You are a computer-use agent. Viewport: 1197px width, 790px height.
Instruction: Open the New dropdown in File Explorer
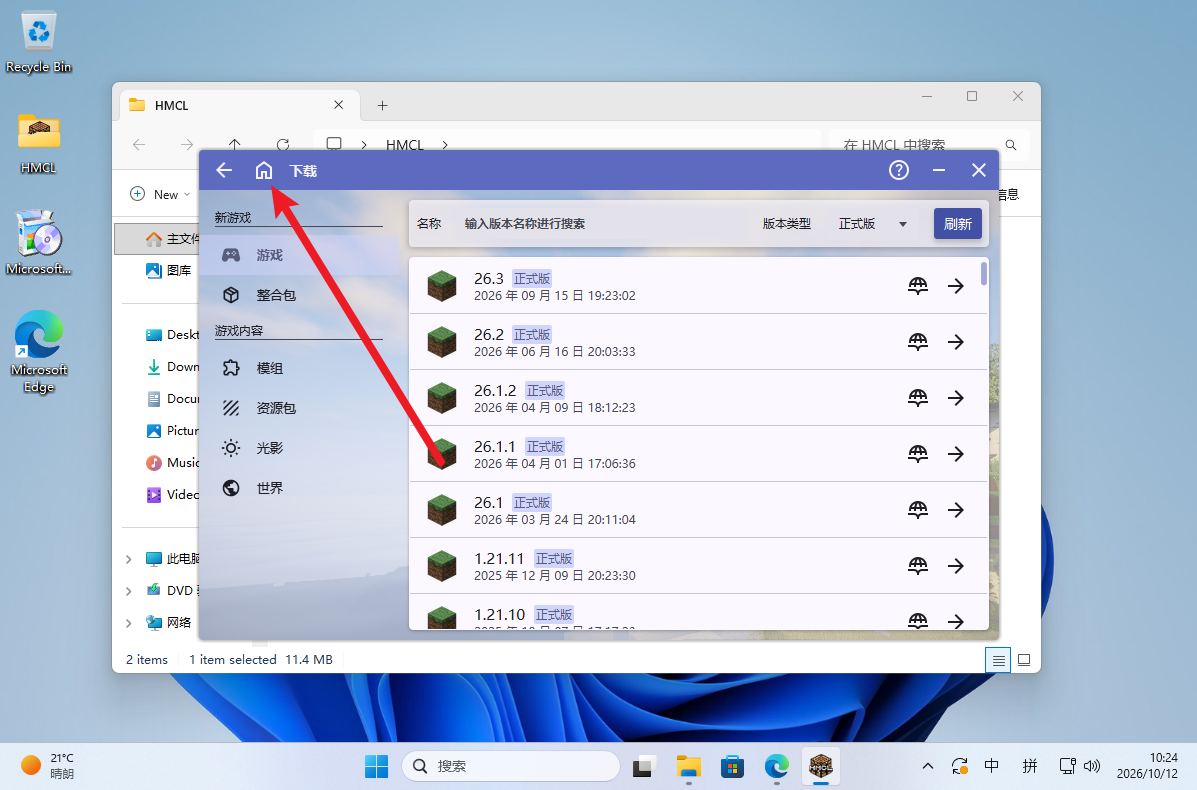pyautogui.click(x=160, y=194)
